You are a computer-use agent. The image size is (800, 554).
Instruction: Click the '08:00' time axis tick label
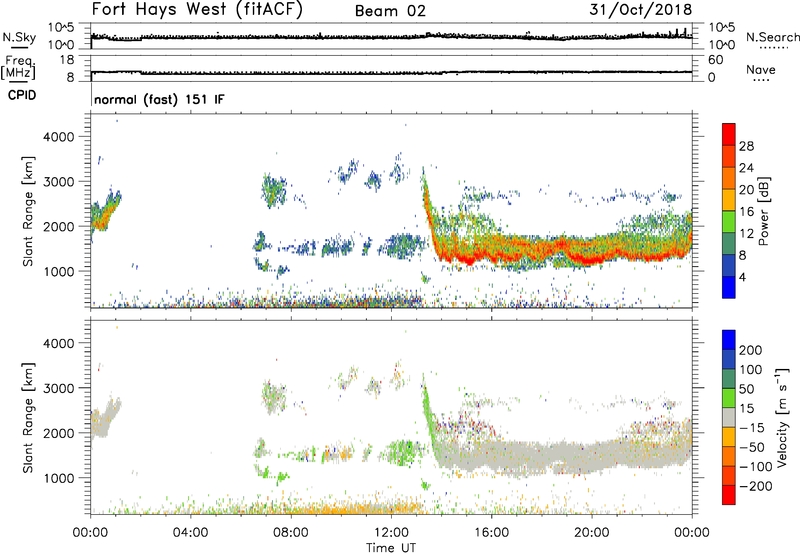pyautogui.click(x=291, y=533)
